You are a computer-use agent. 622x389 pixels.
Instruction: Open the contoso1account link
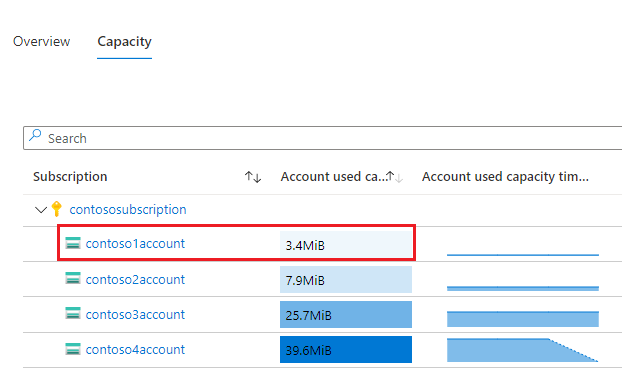[135, 243]
